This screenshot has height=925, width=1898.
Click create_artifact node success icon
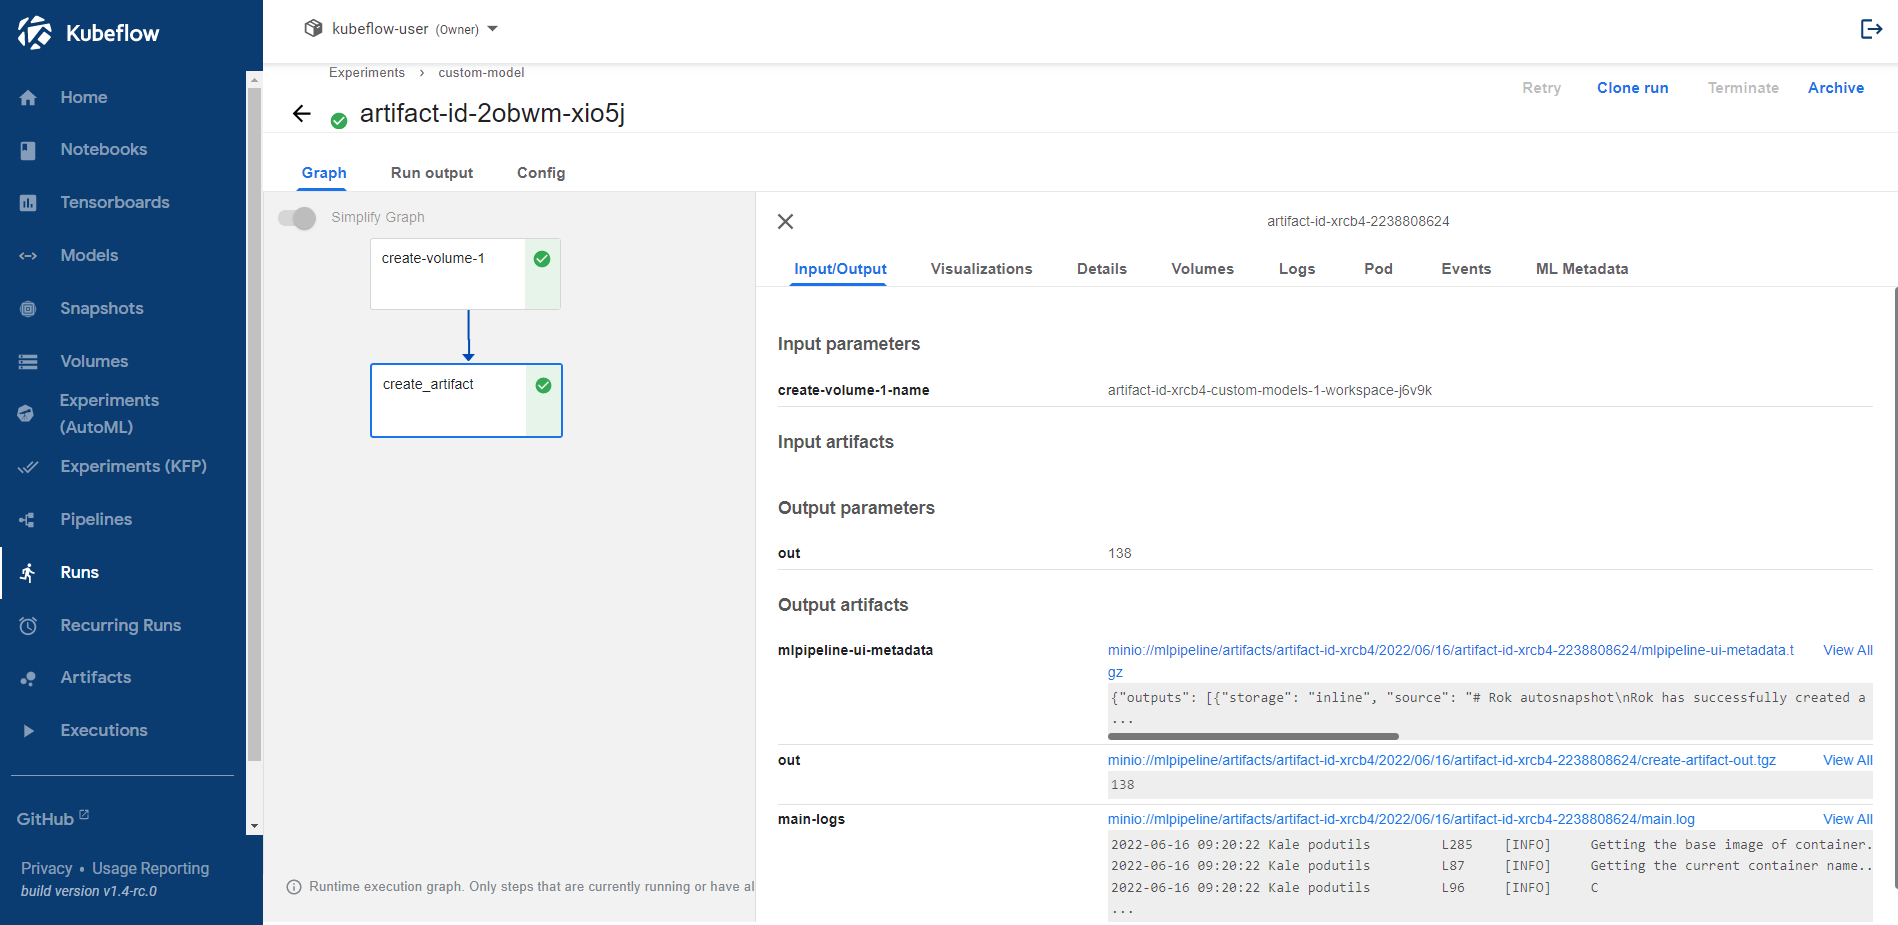point(543,385)
